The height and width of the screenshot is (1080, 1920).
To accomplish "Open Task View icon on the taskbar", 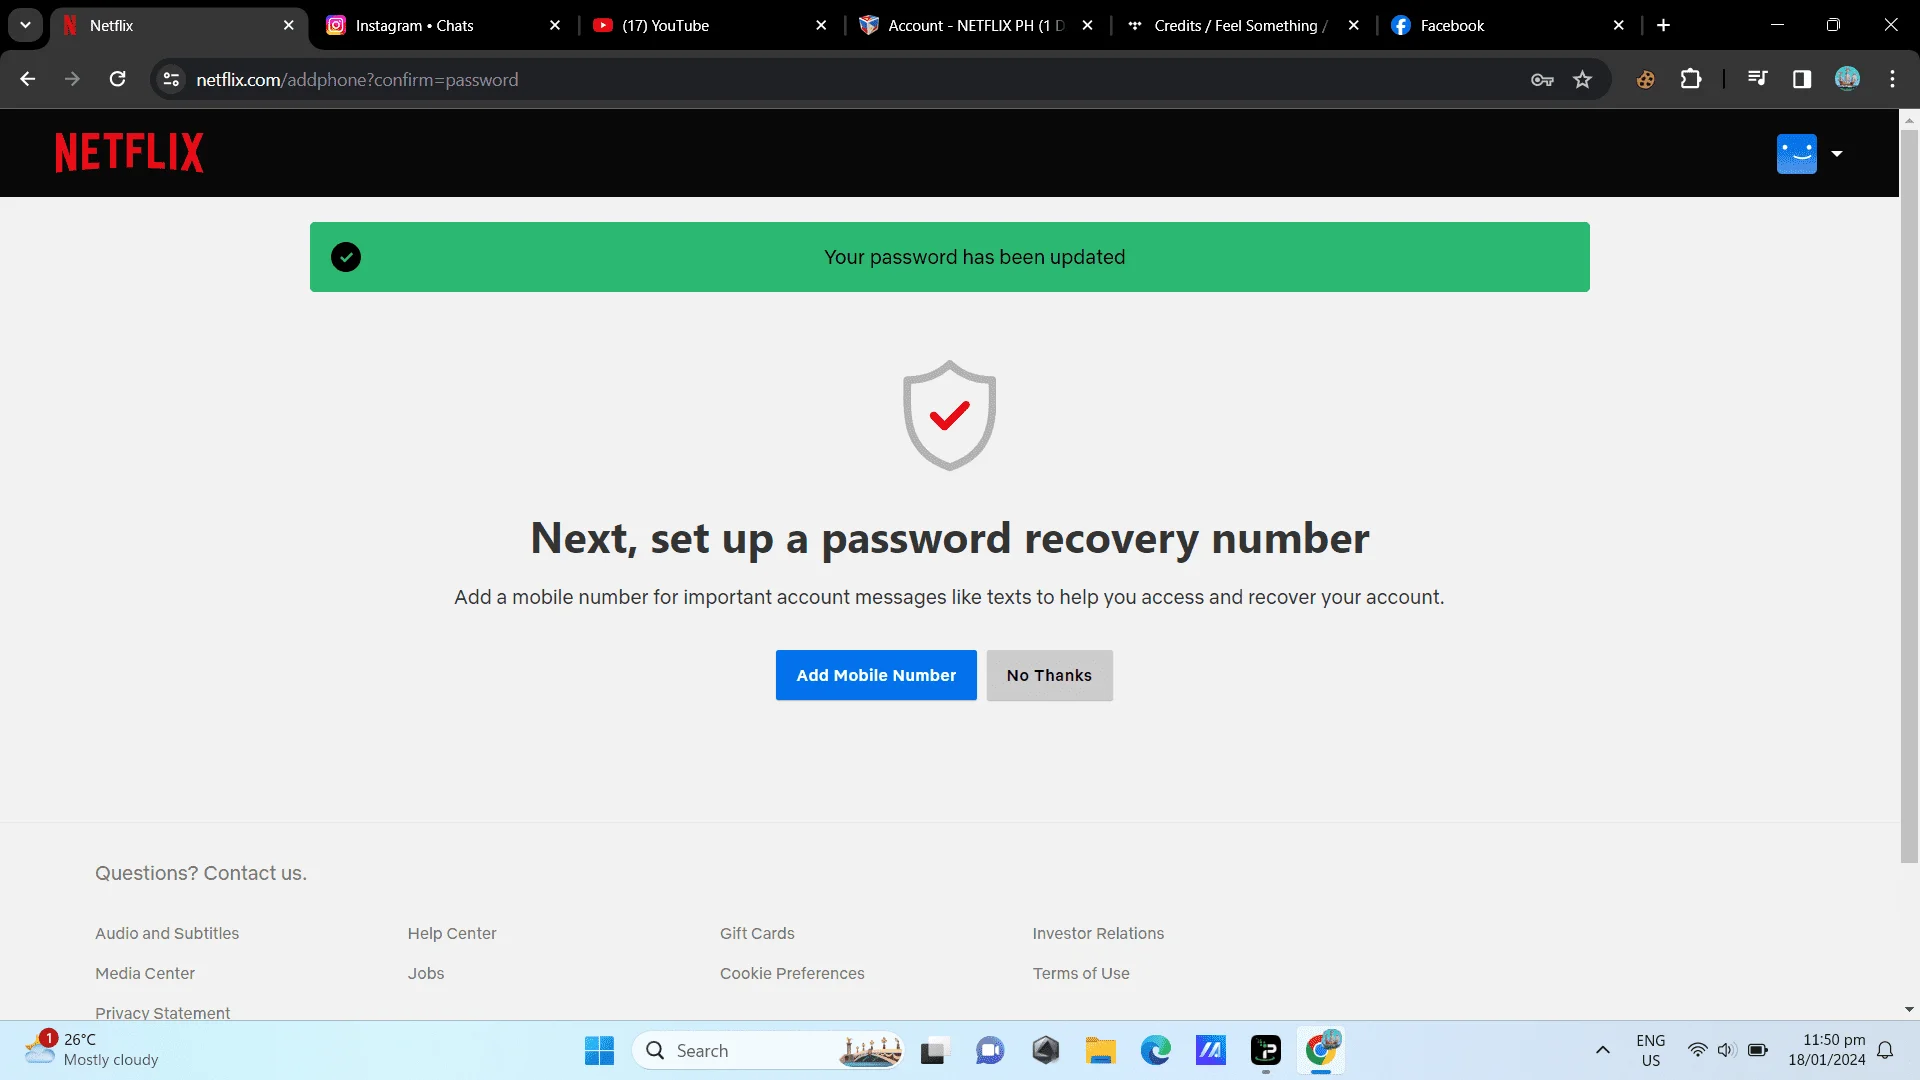I will [x=934, y=1051].
